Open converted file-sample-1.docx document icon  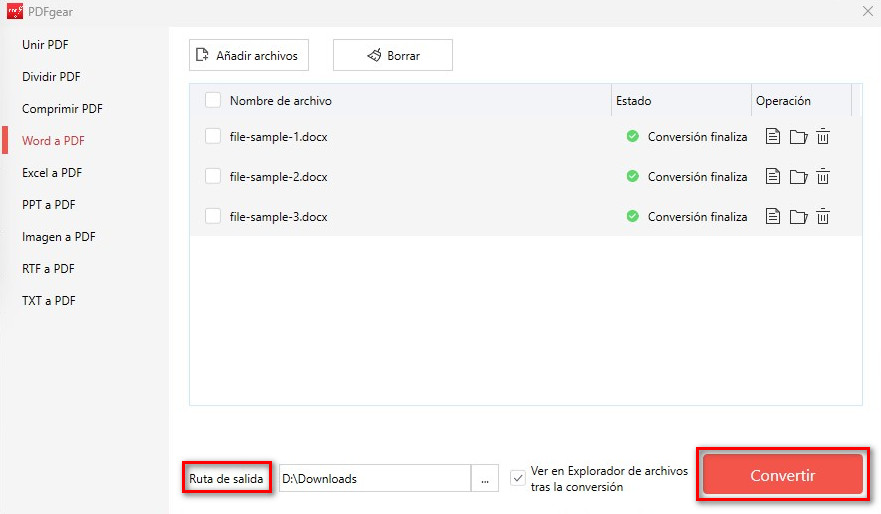point(773,136)
